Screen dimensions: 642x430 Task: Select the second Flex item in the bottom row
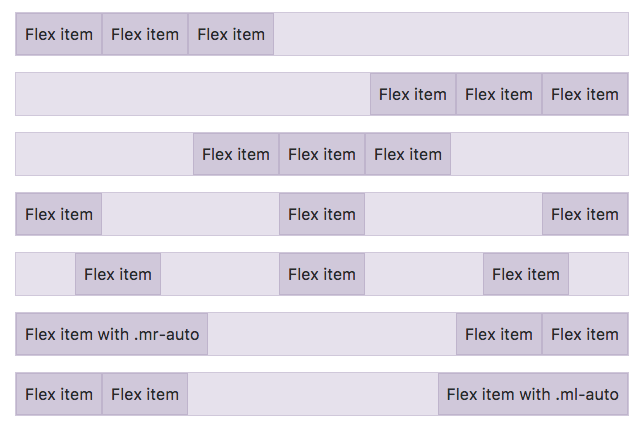click(145, 394)
